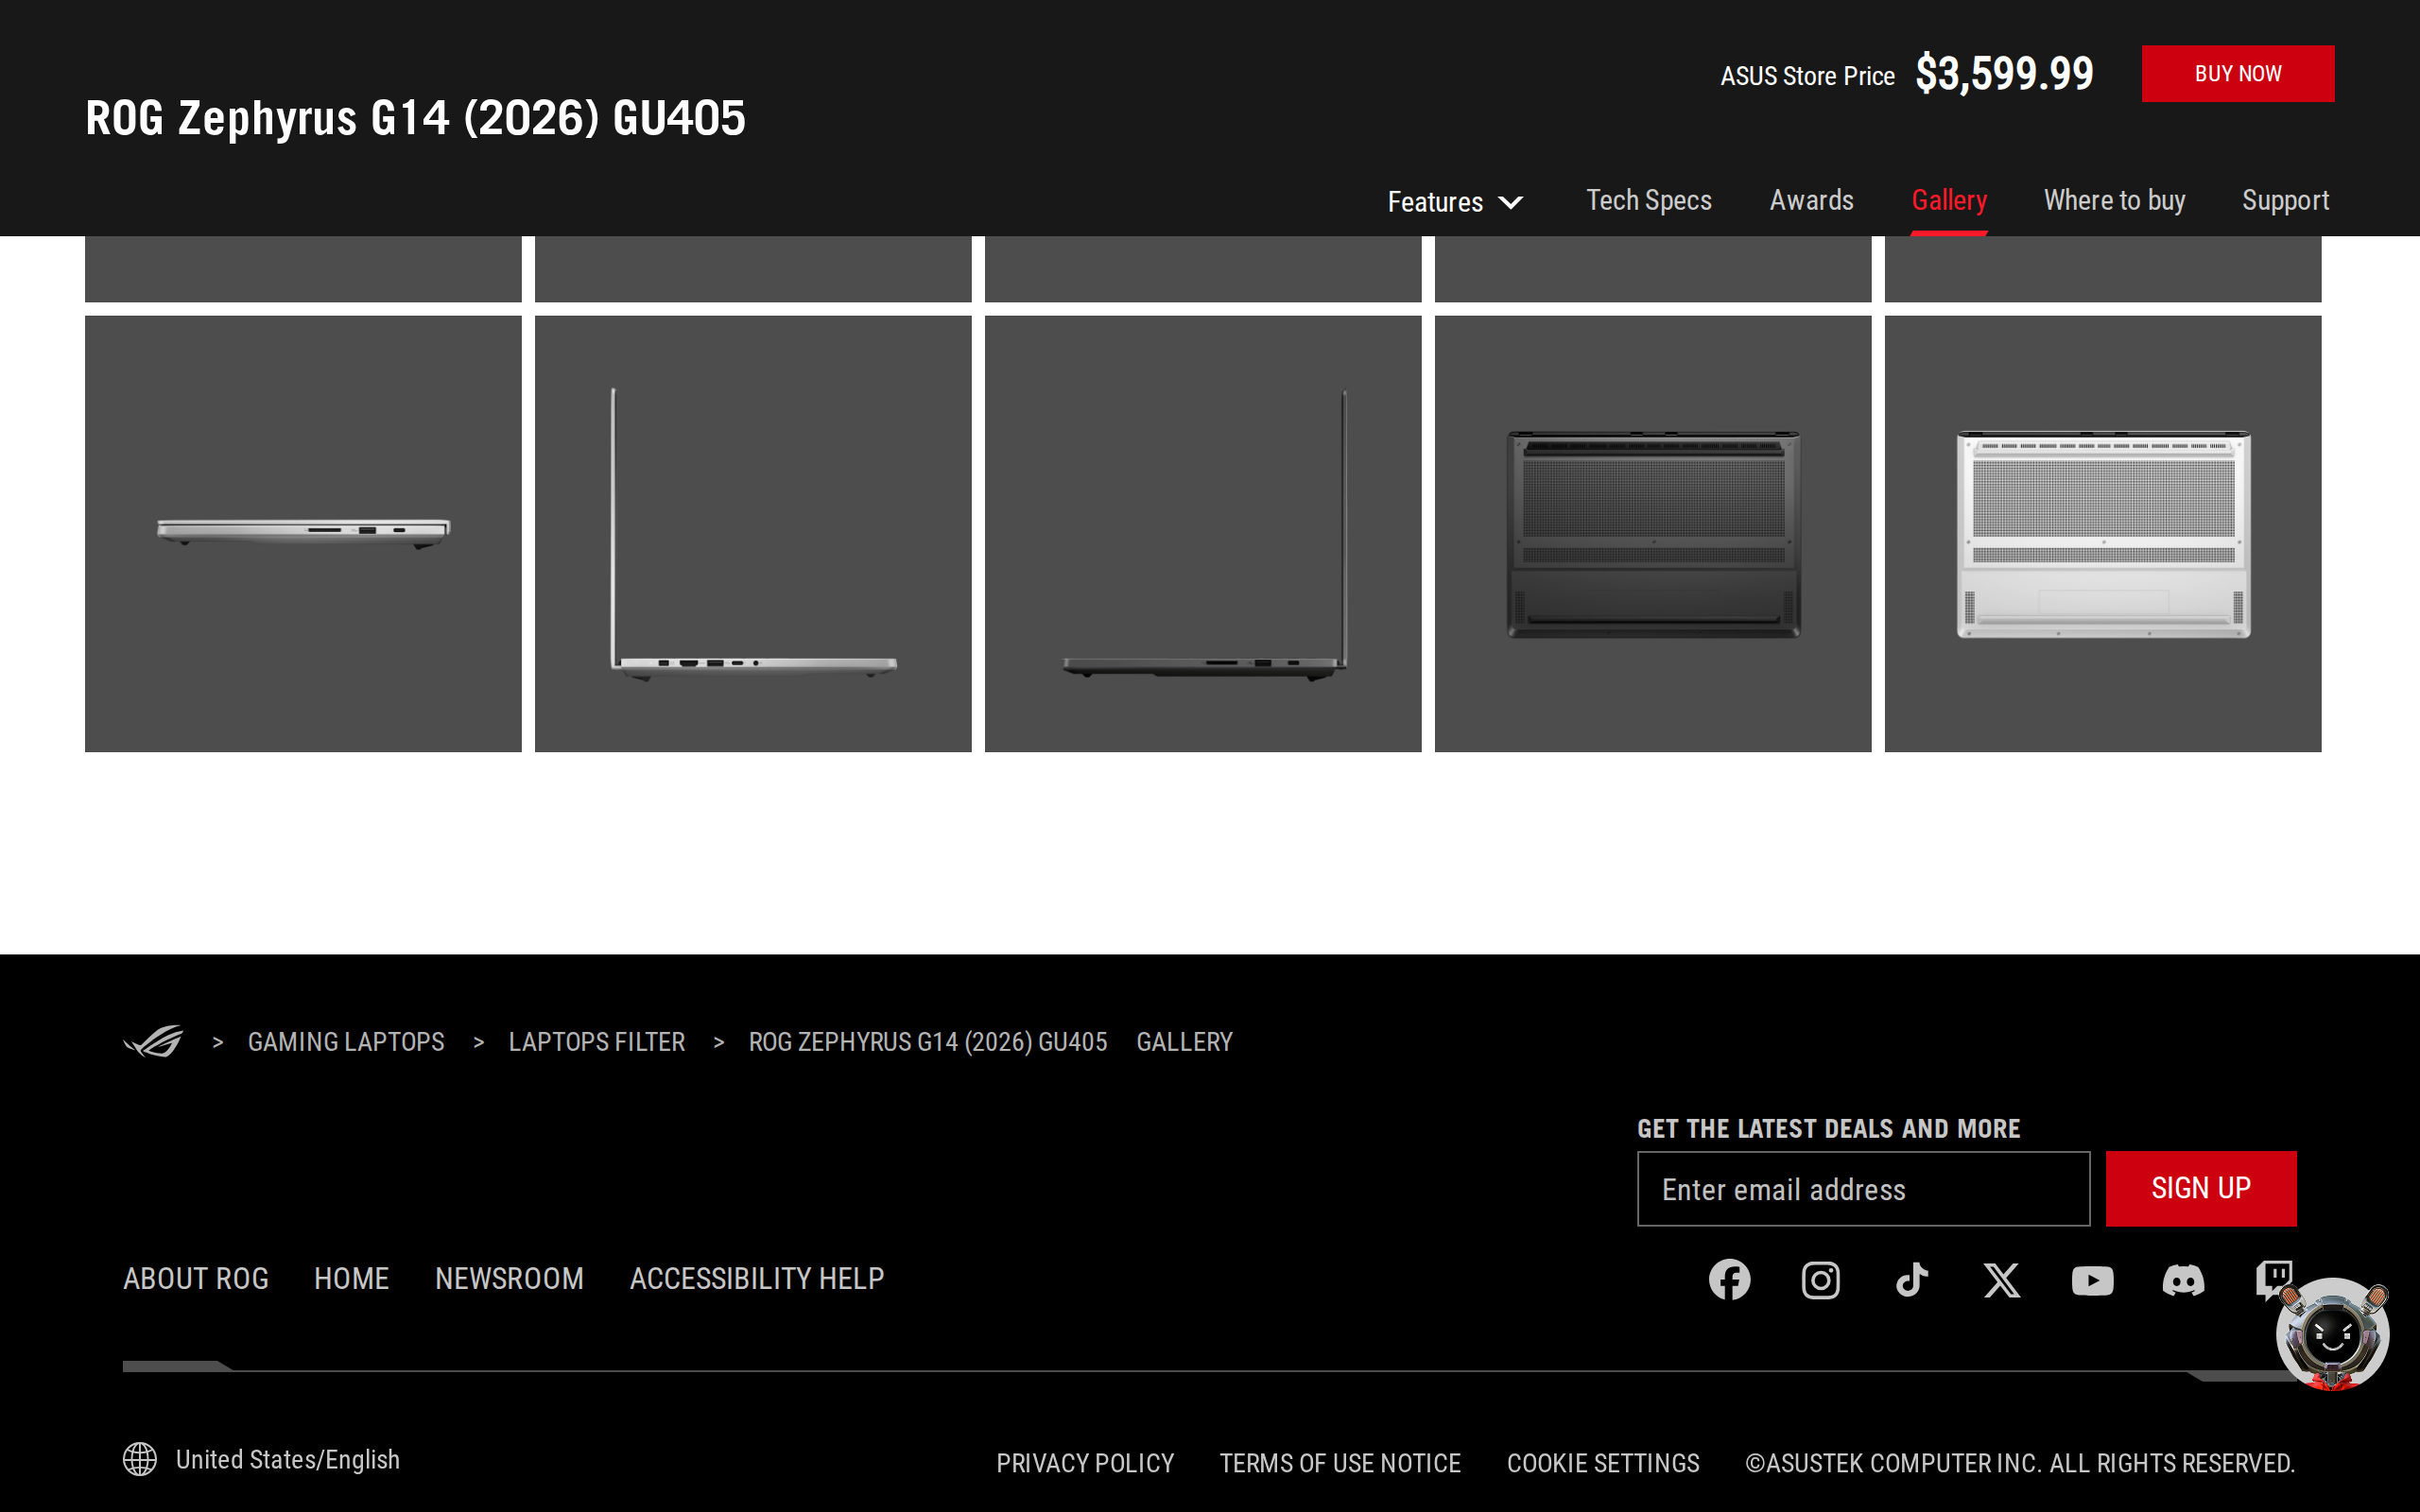This screenshot has width=2420, height=1512.
Task: Switch to the Tech Specs tab
Action: (1648, 200)
